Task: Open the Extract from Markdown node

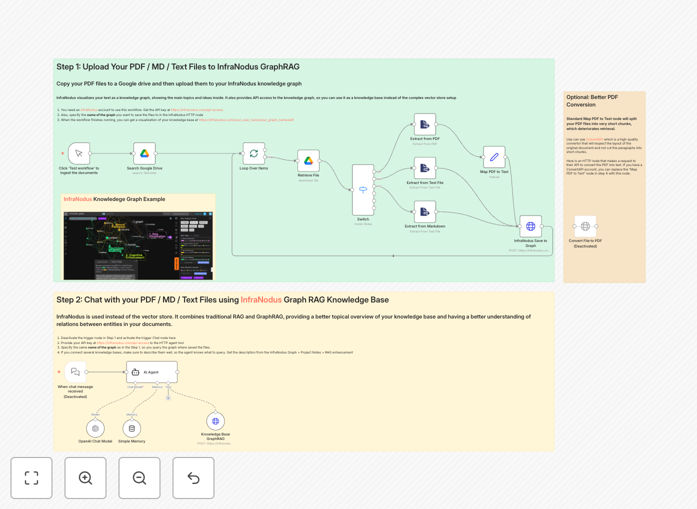Action: pos(425,212)
